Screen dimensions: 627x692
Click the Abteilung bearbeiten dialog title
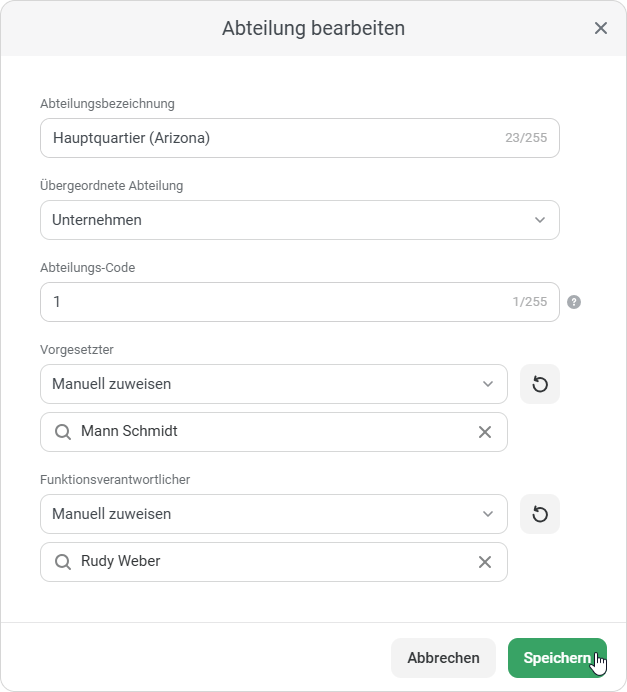313,28
